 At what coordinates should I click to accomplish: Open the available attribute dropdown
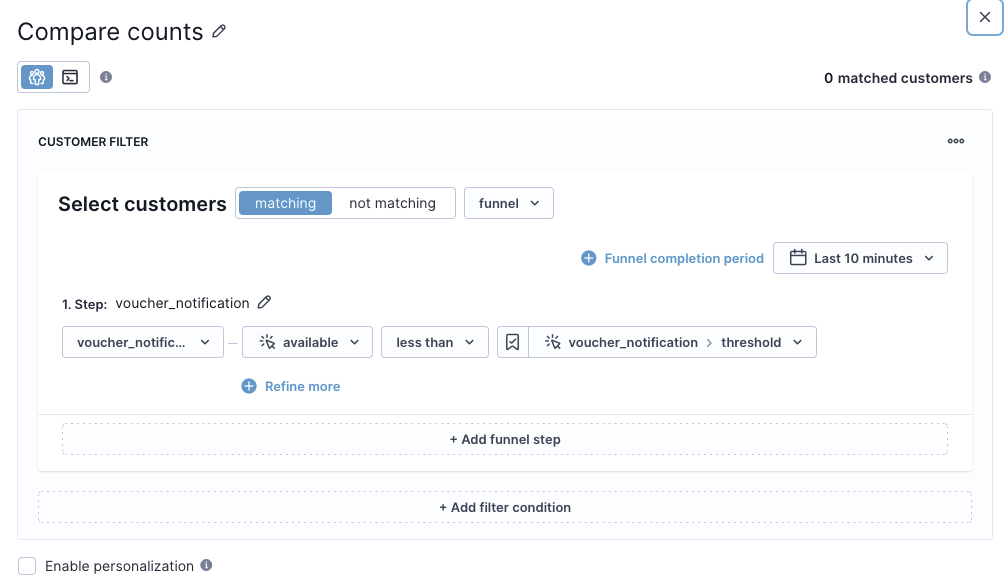(x=307, y=342)
